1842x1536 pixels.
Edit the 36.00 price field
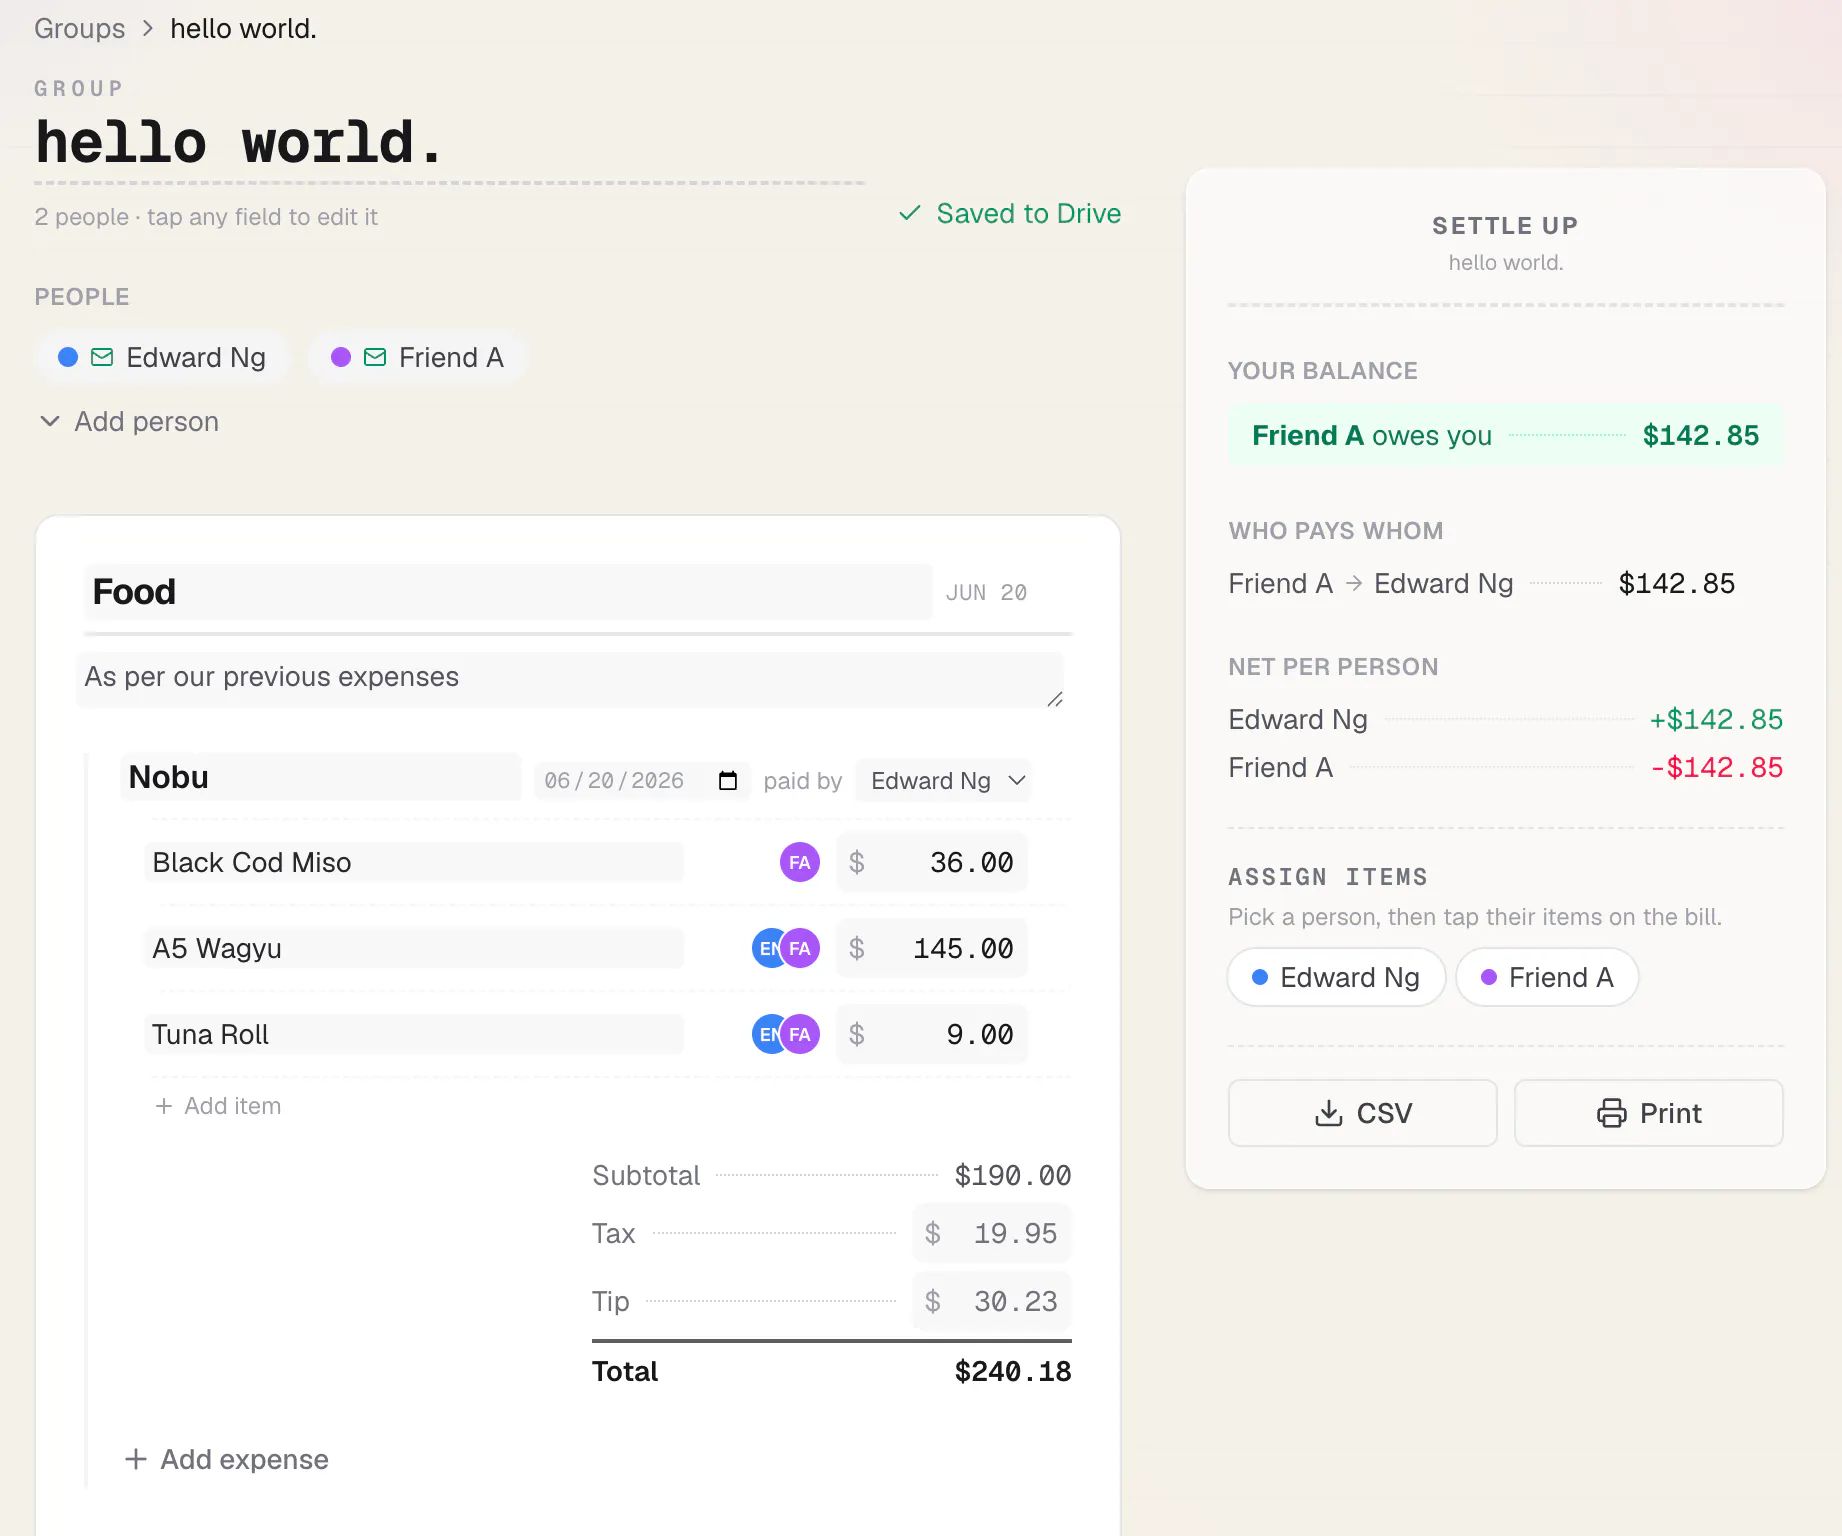coord(933,862)
